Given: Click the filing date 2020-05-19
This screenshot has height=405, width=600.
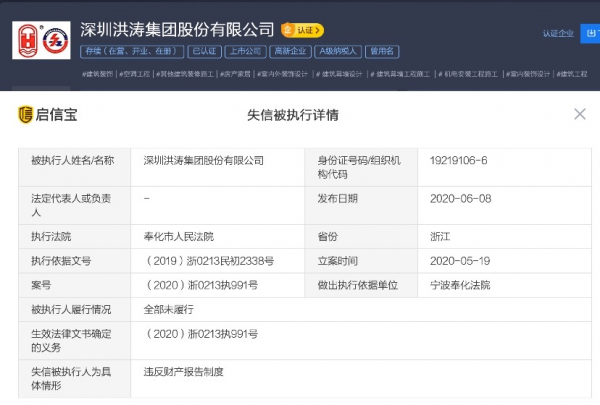Looking at the screenshot, I should [x=460, y=261].
